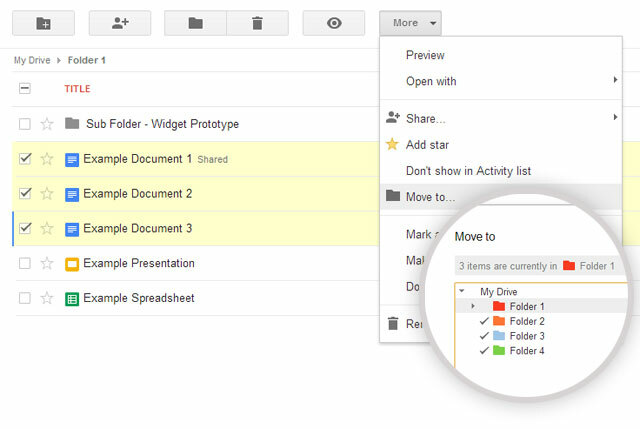
Task: Open Example Presentation title
Action: point(139,263)
